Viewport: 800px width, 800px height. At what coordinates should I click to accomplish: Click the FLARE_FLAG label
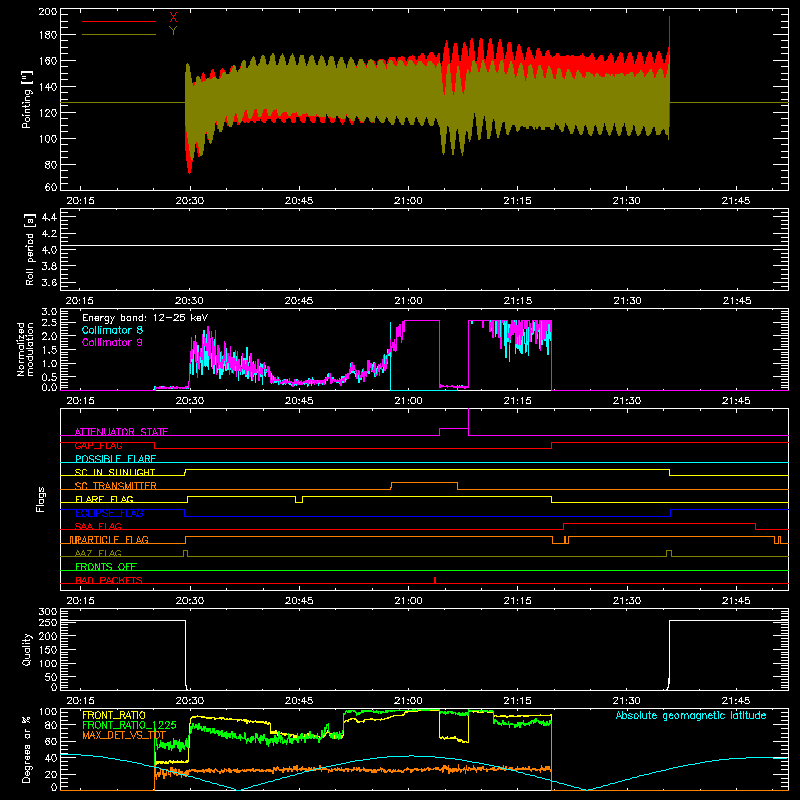(x=104, y=499)
